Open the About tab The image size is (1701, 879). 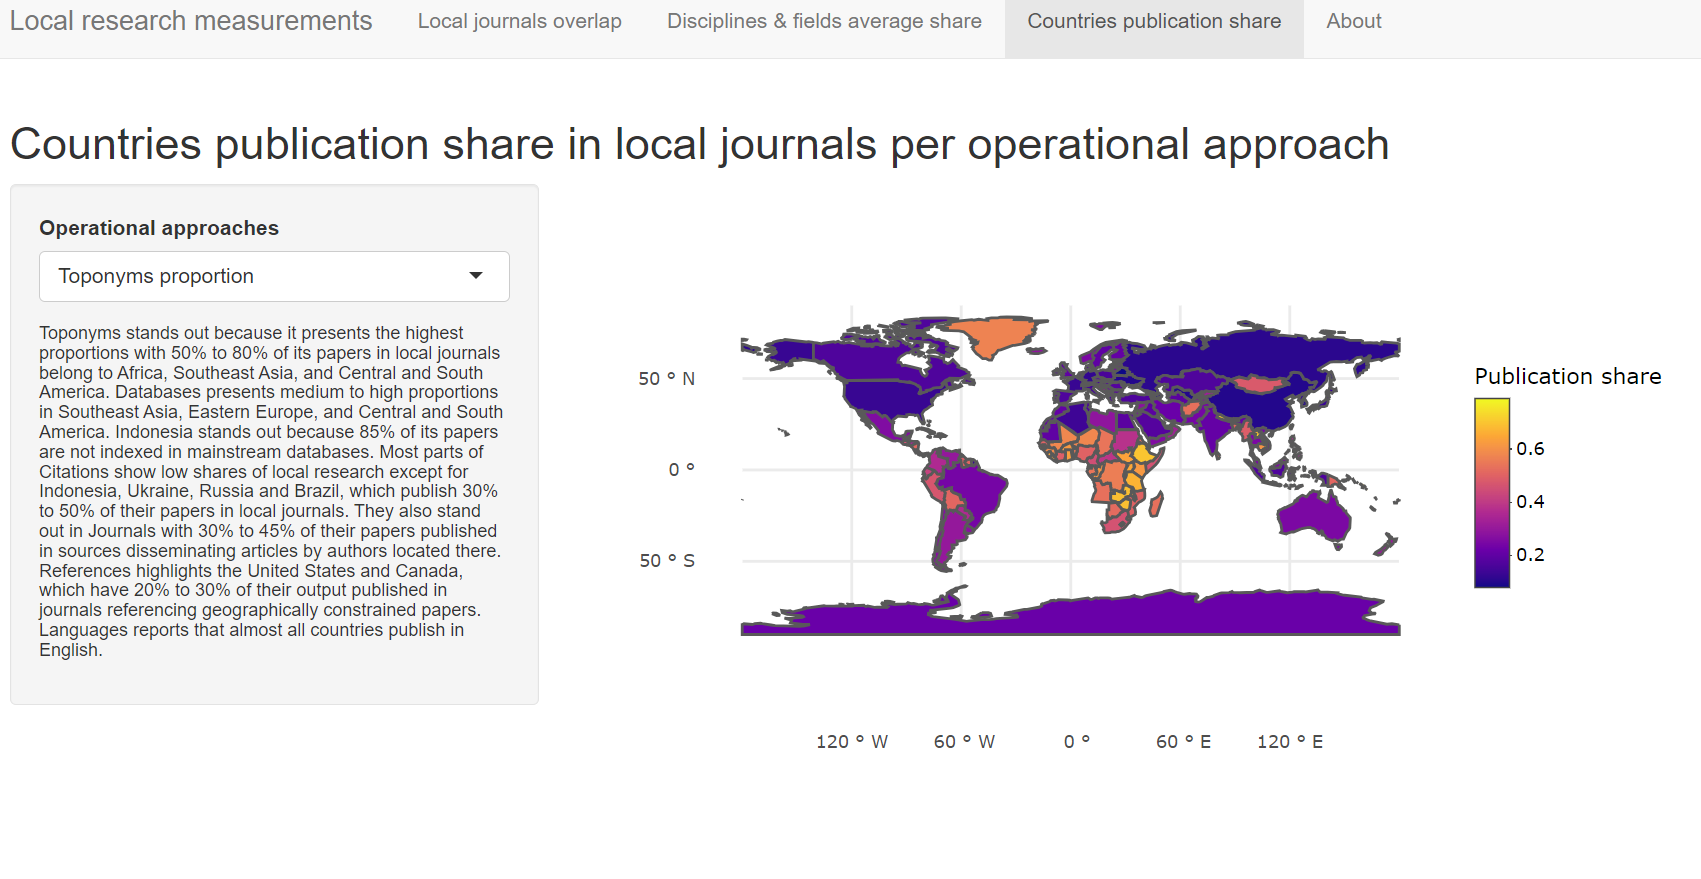click(x=1353, y=21)
